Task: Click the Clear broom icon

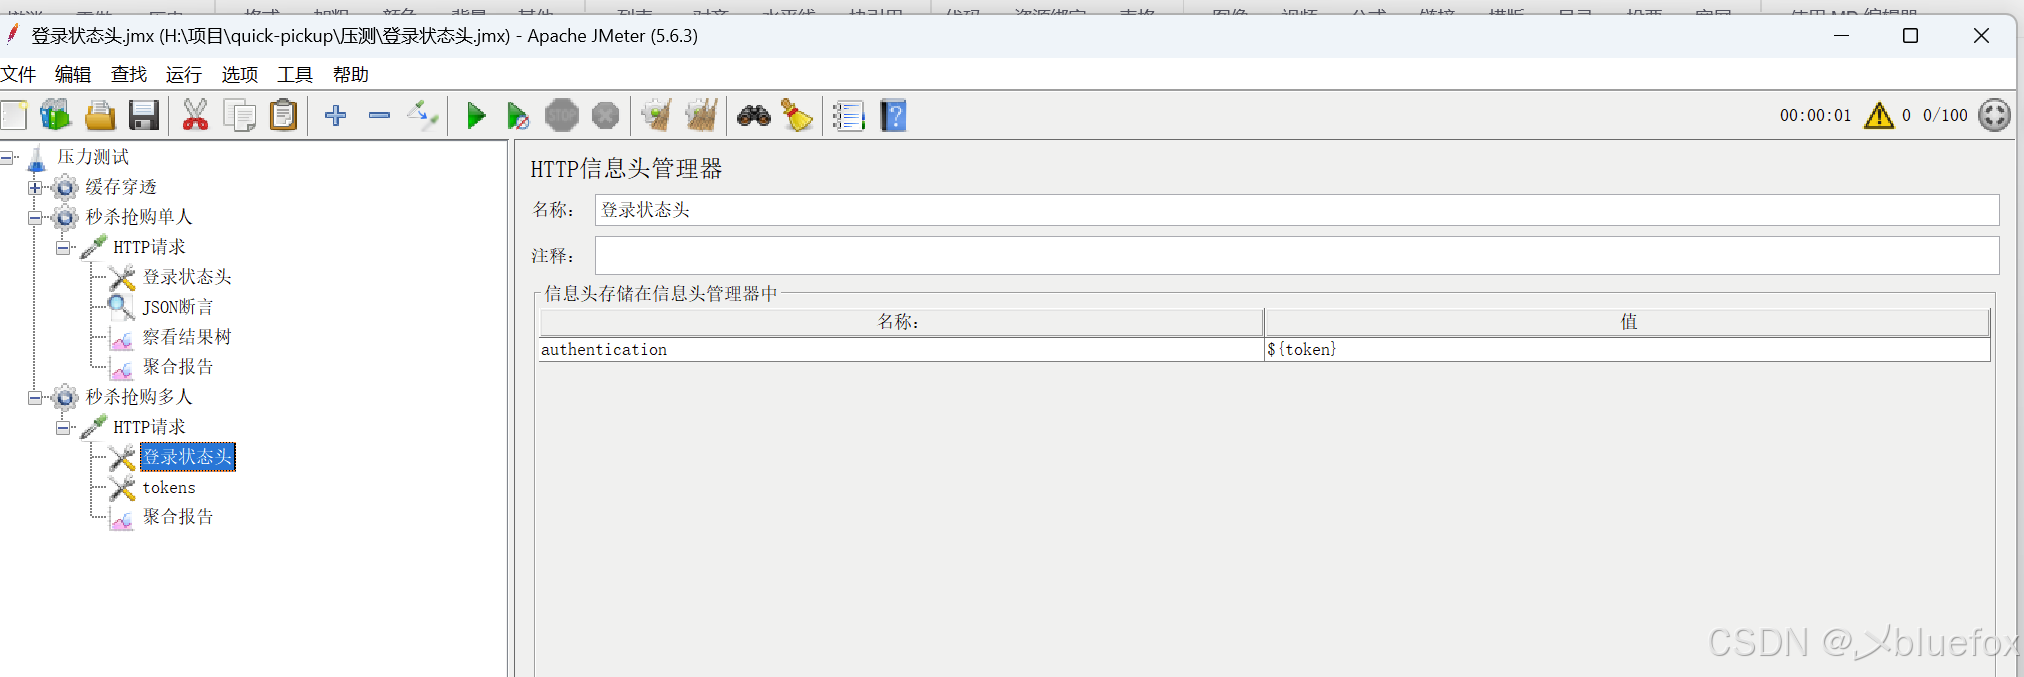Action: [656, 116]
